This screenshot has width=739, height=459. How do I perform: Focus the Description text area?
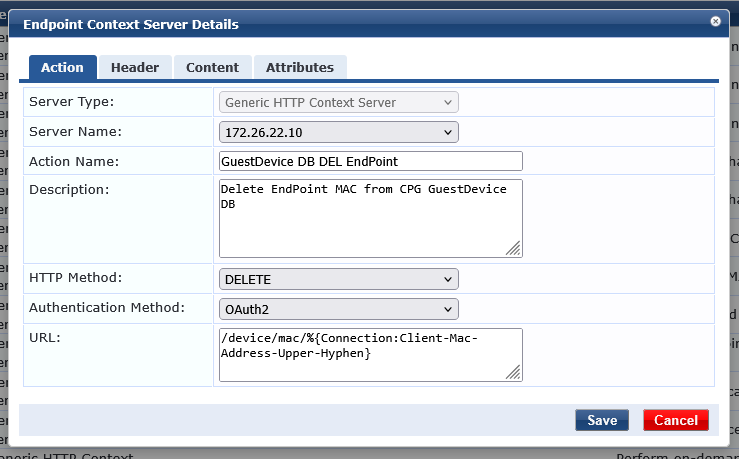click(x=370, y=218)
